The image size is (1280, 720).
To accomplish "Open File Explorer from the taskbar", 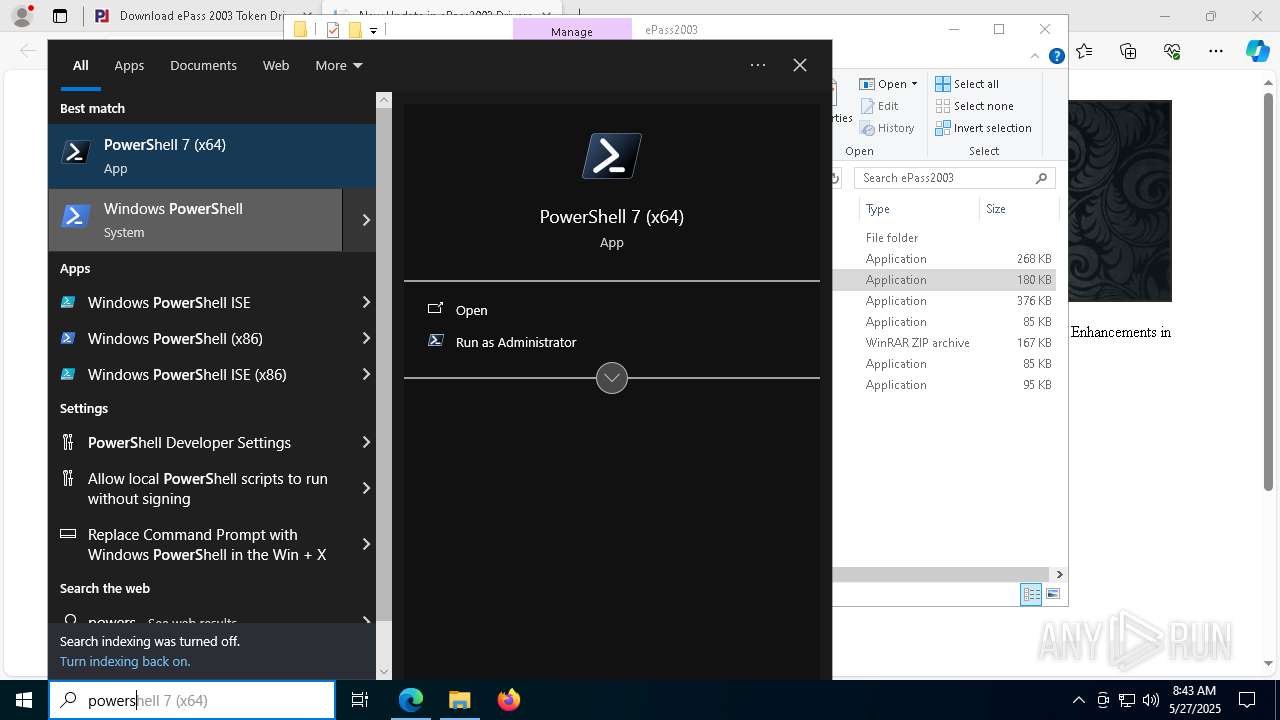I will (x=459, y=700).
